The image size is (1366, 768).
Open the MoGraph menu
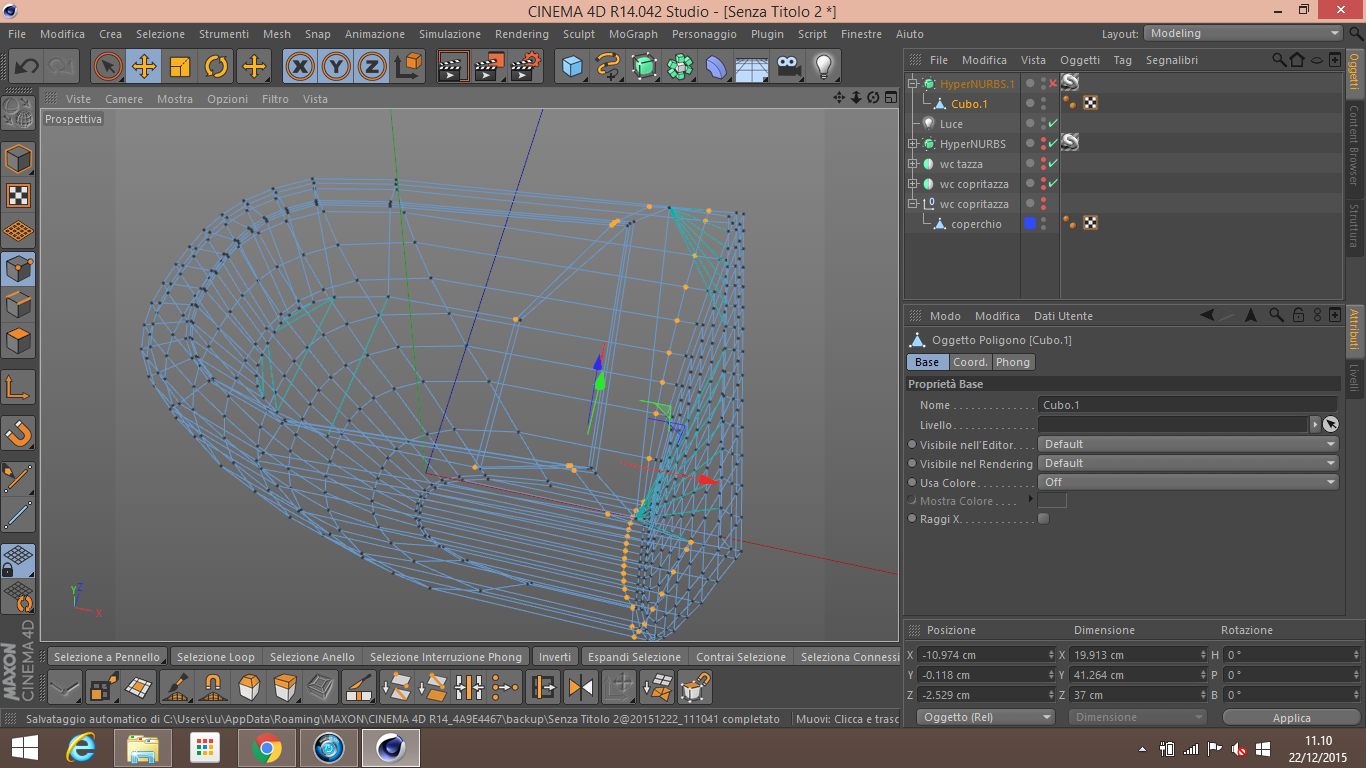point(633,34)
